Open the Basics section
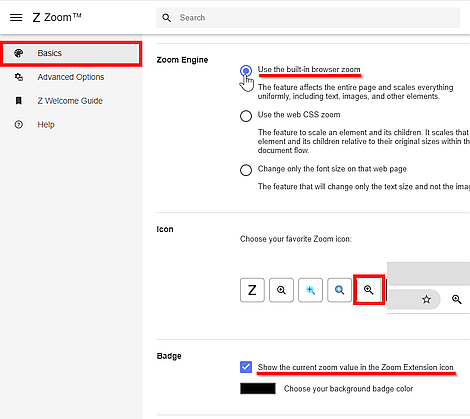Viewport: 470px width, 419px height. pyautogui.click(x=71, y=53)
